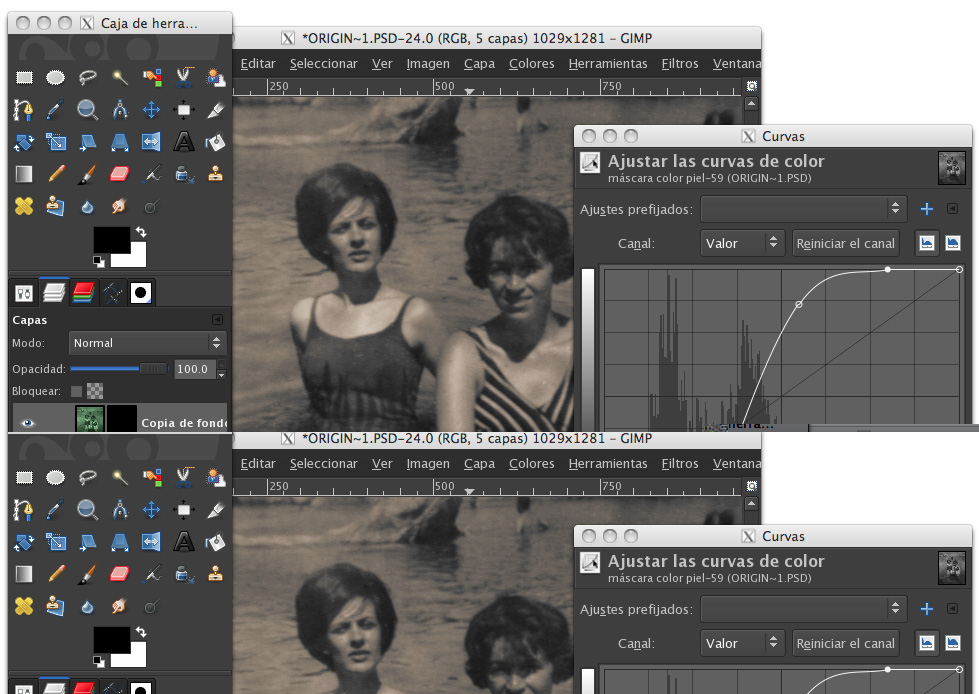Activate the Crop knife tool, upper toolbox

(x=215, y=110)
